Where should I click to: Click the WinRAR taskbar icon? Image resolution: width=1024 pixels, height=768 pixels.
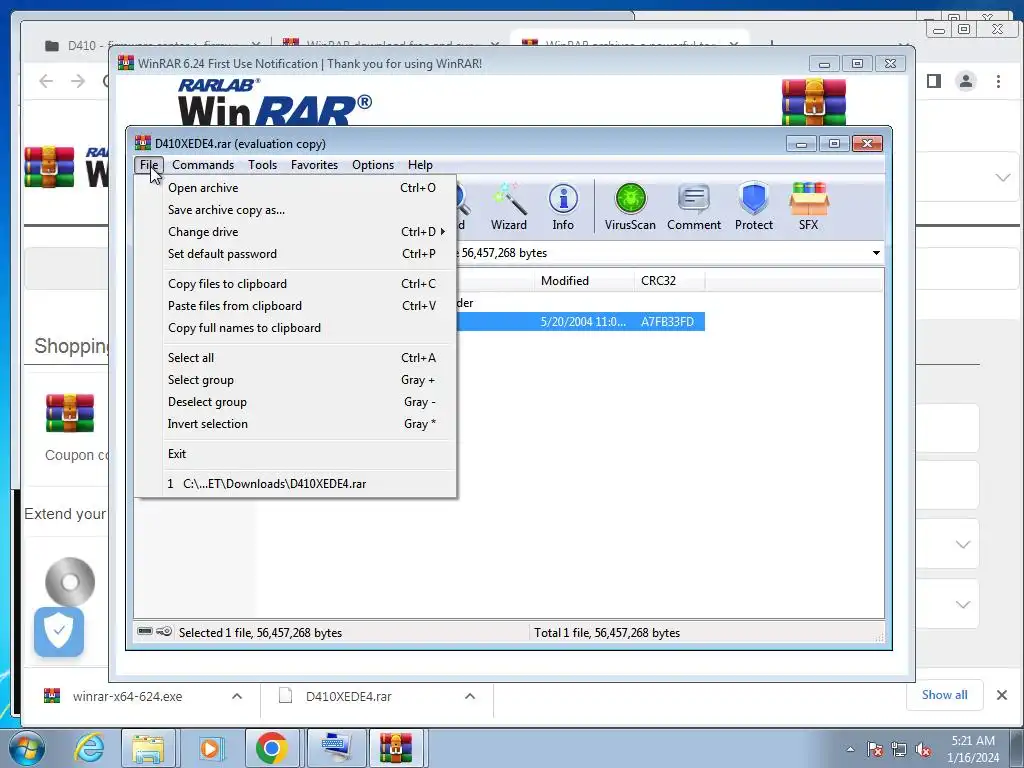396,748
